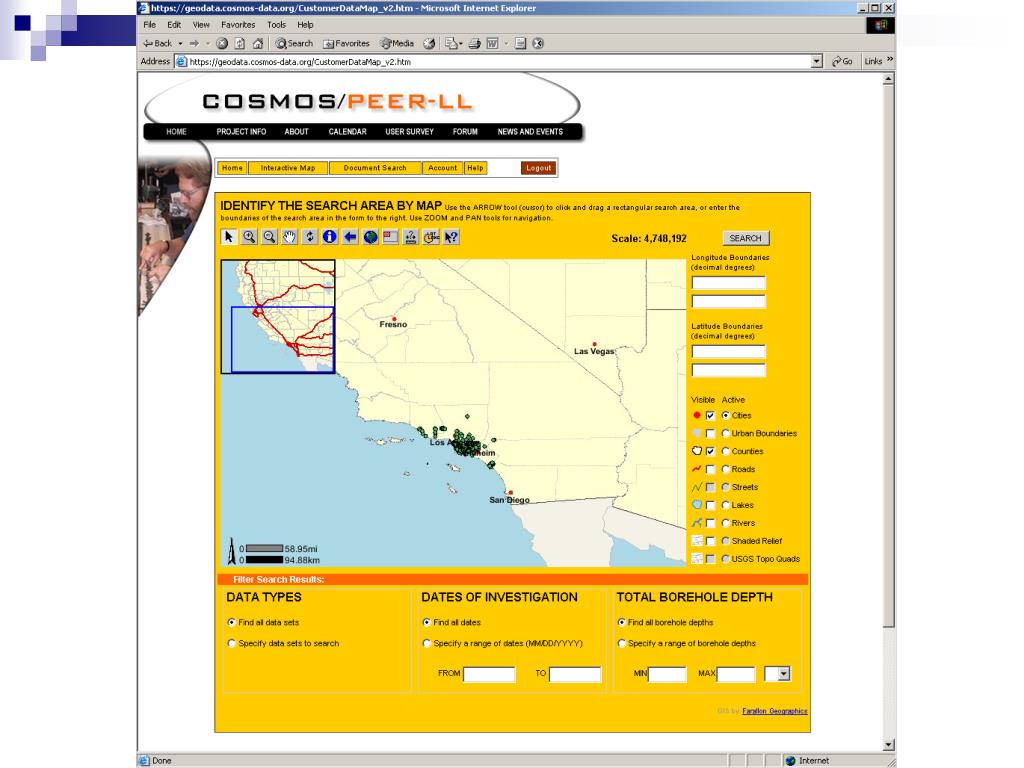Click the lat/long clock tool icon
The image size is (1024, 768).
(431, 237)
